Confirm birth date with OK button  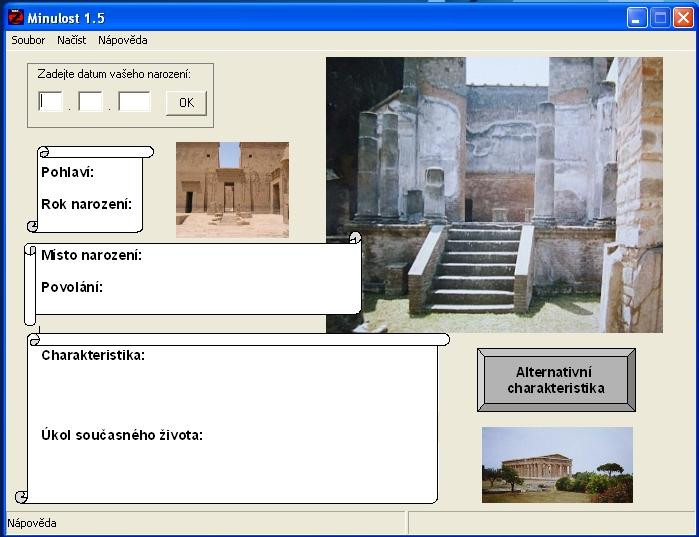click(186, 103)
